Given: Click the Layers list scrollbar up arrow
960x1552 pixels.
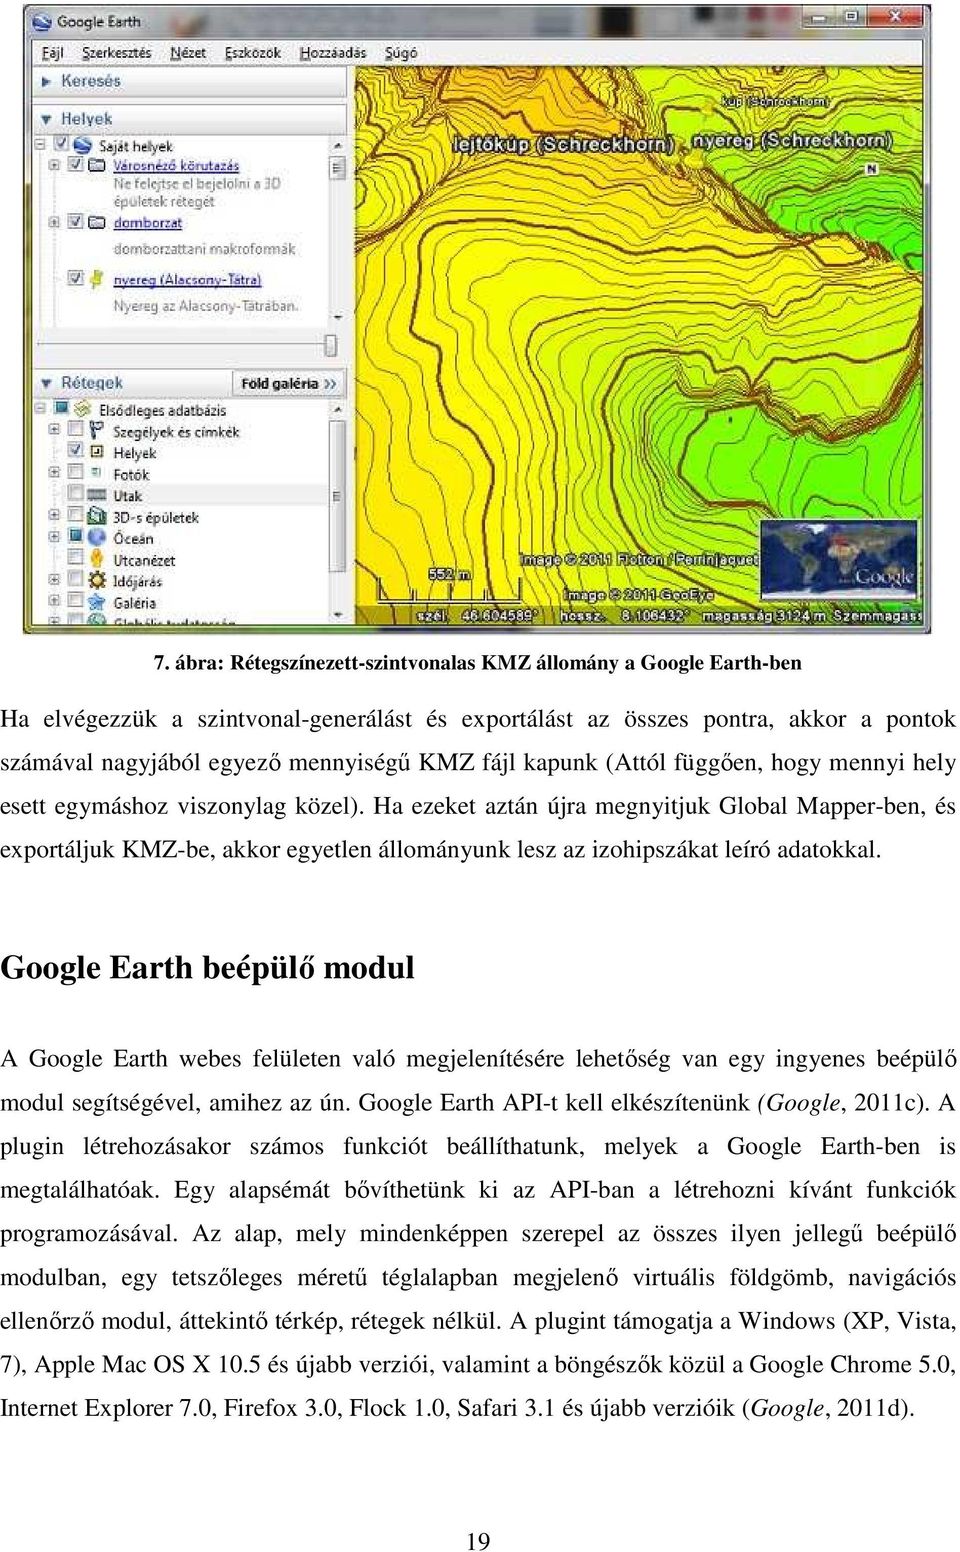Looking at the screenshot, I should click(338, 410).
